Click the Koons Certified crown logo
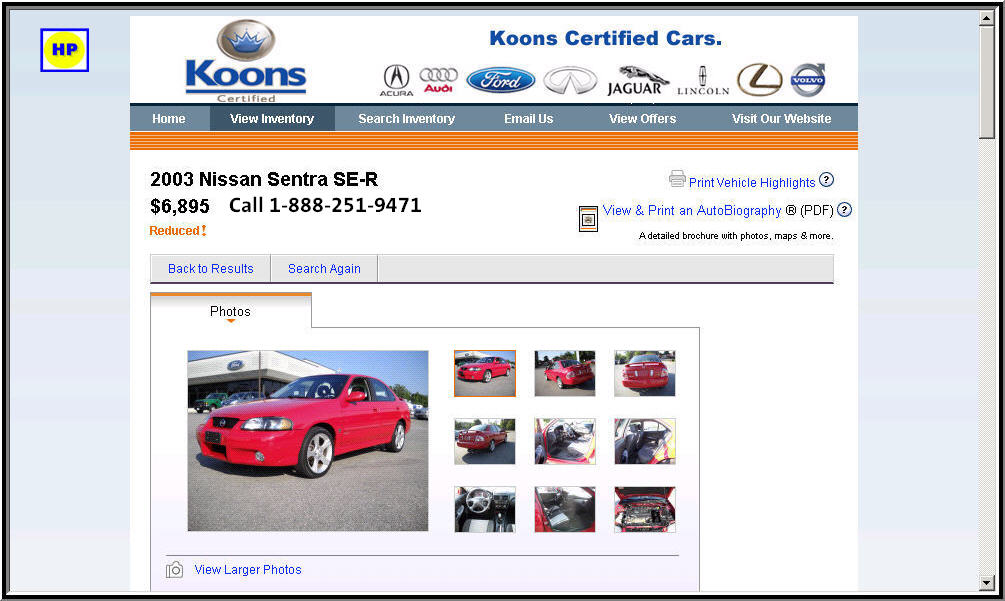1005x601 pixels. point(246,61)
